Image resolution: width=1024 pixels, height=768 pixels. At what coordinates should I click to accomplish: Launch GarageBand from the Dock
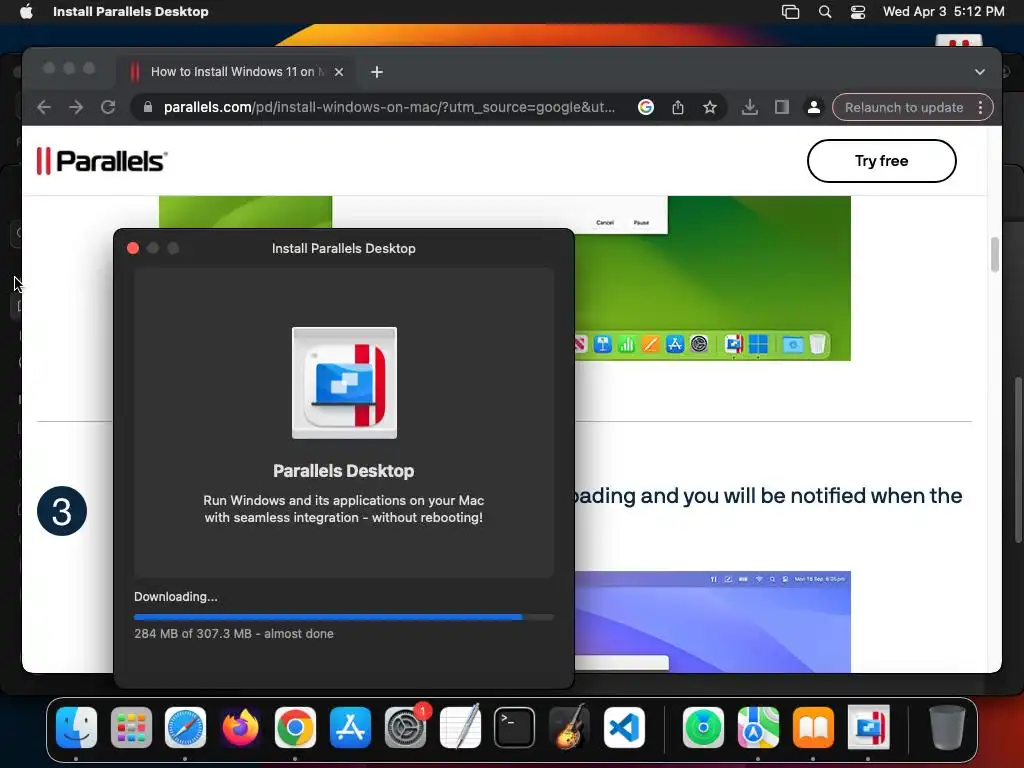click(569, 727)
